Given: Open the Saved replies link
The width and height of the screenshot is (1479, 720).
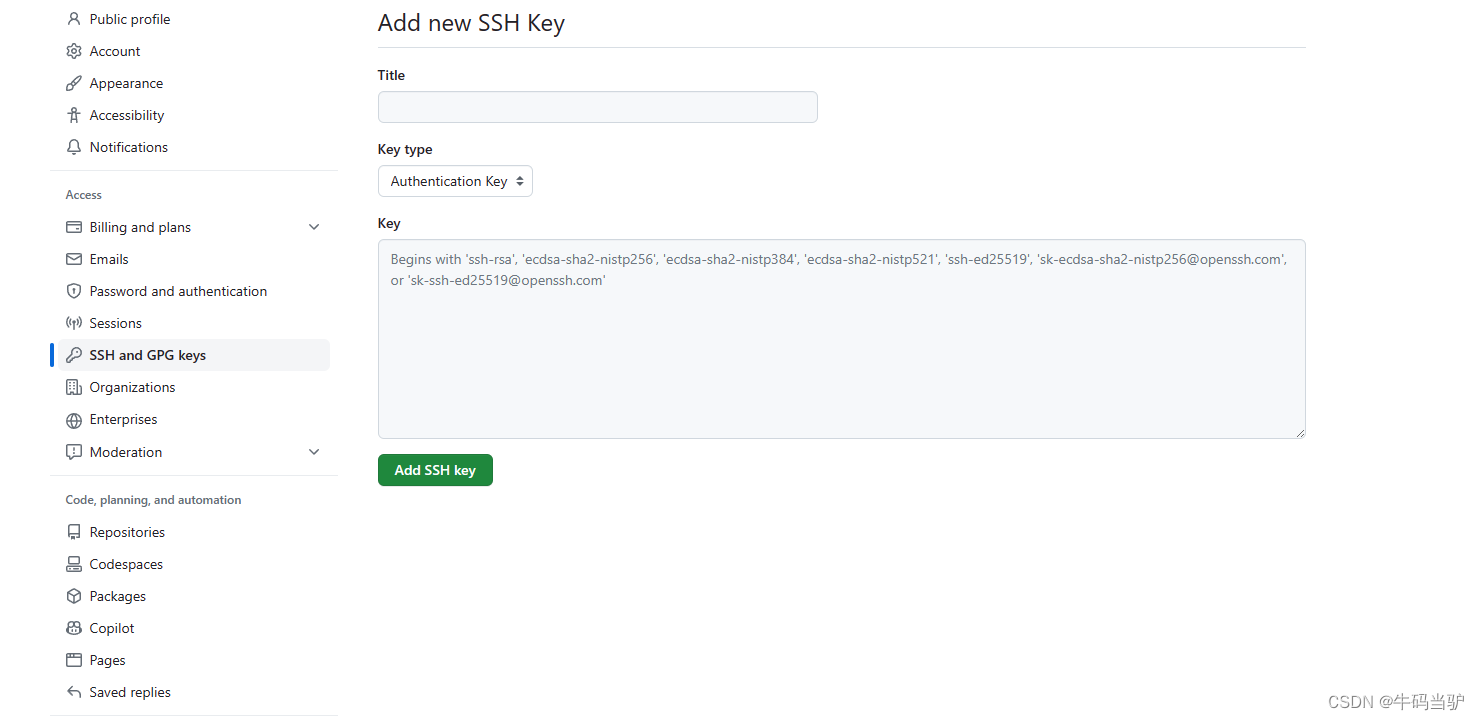Looking at the screenshot, I should [x=130, y=692].
